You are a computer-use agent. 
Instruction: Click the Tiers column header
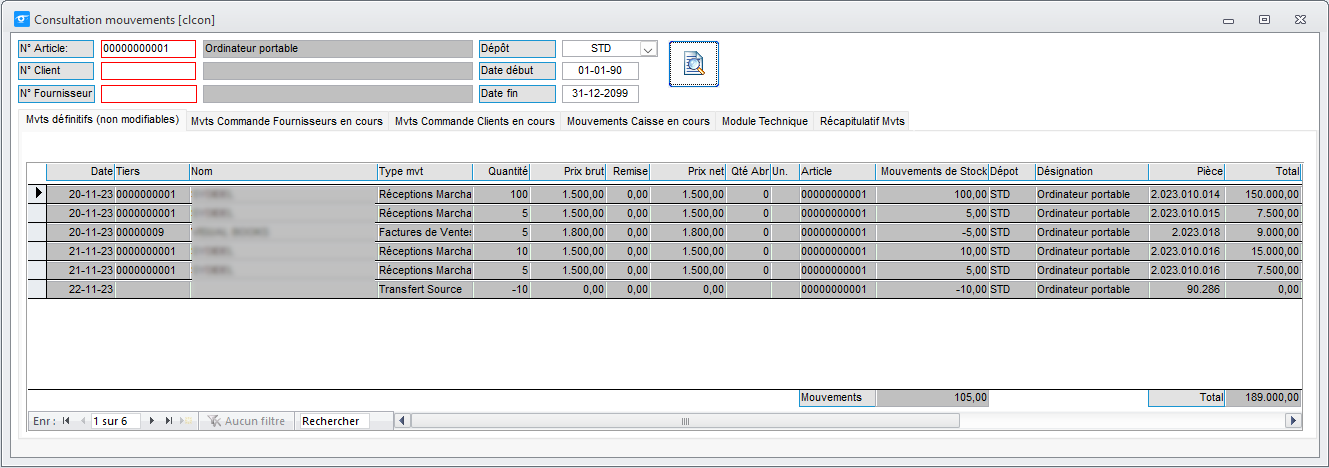coord(151,172)
